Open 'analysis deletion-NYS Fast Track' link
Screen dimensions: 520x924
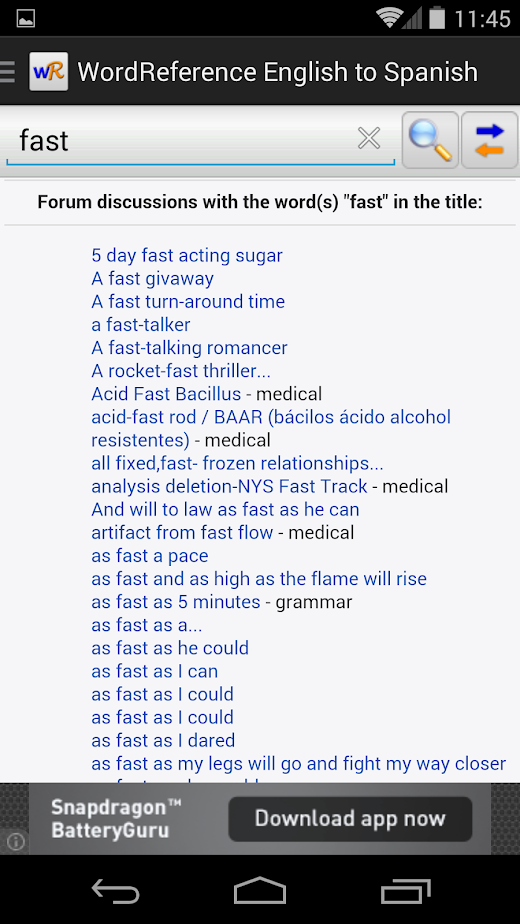tap(229, 486)
